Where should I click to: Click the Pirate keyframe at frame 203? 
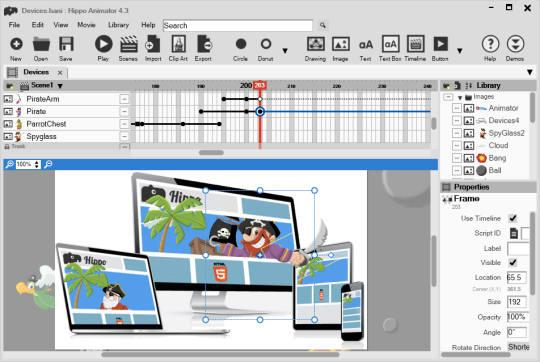(x=260, y=112)
